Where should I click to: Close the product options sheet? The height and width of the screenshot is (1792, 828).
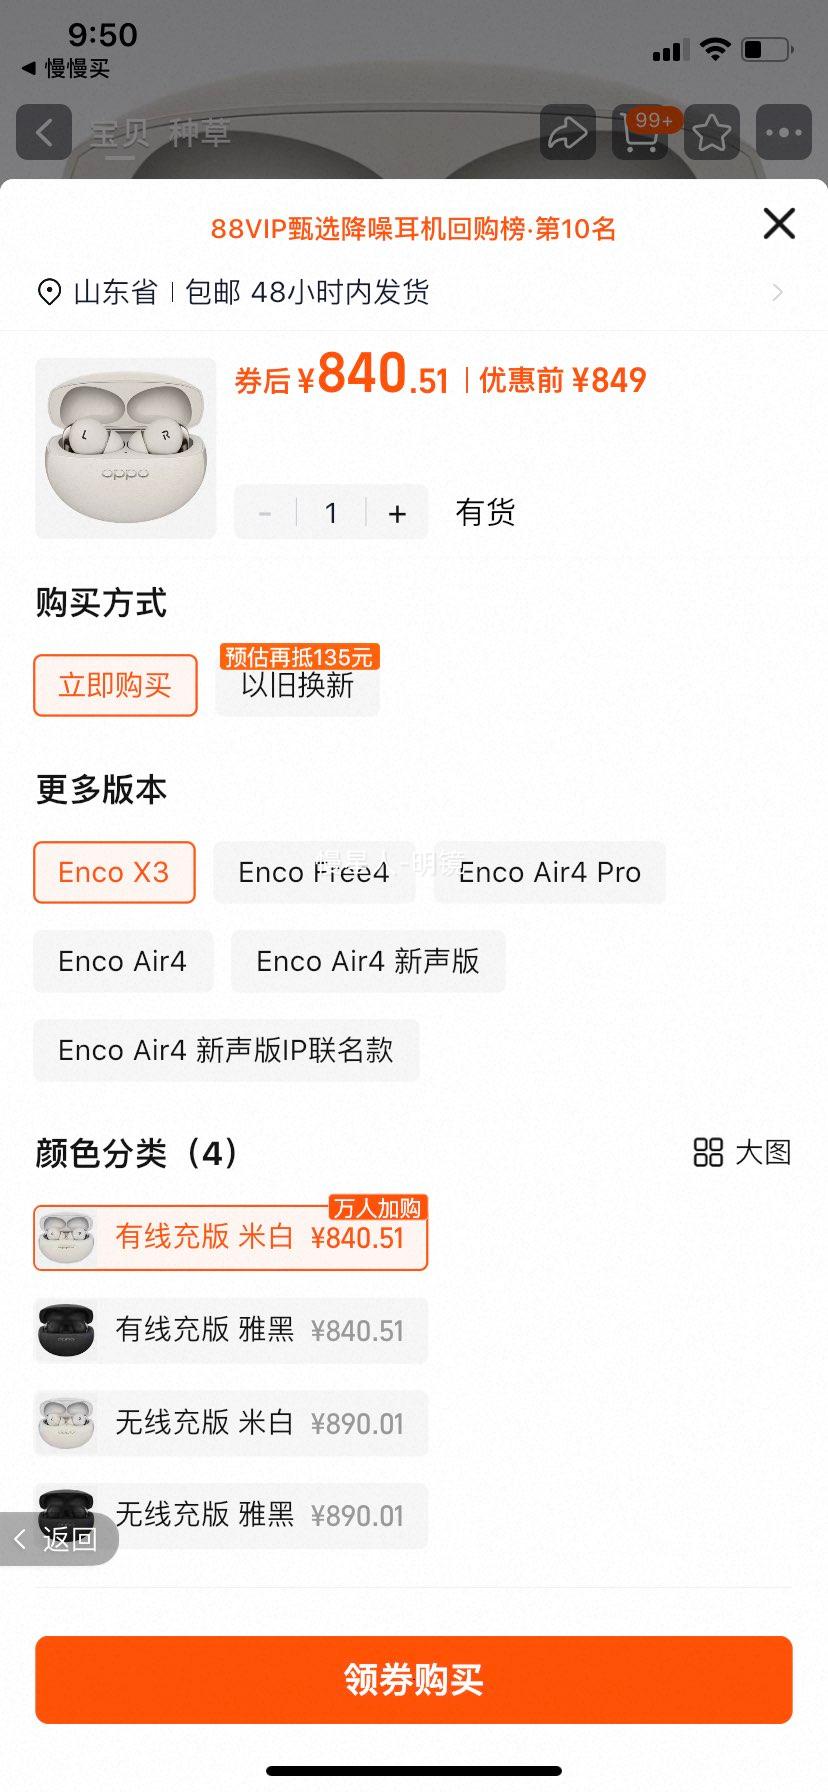(779, 223)
